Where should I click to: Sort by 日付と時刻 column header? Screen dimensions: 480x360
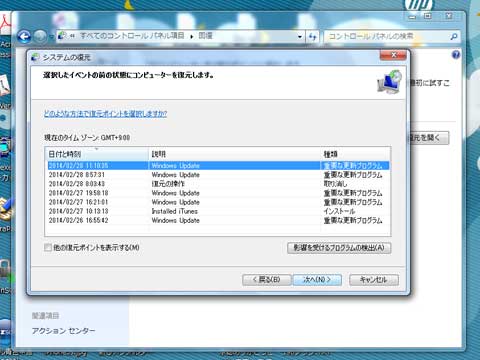click(97, 154)
